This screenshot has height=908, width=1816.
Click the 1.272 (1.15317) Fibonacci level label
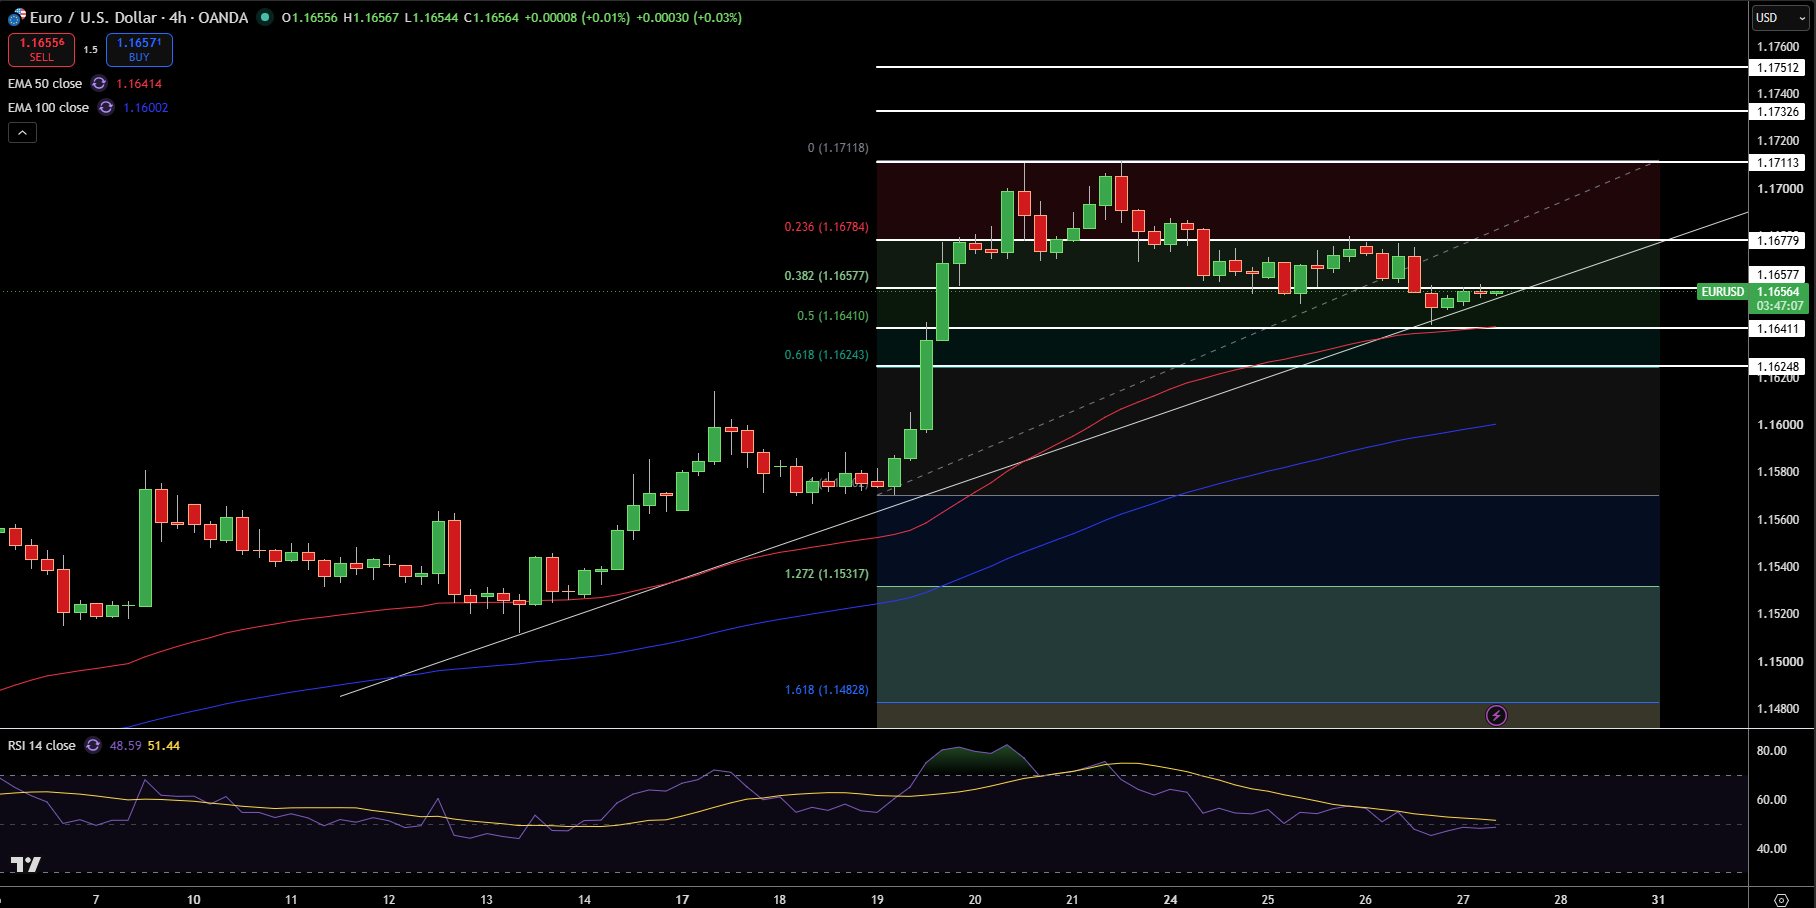click(x=826, y=574)
